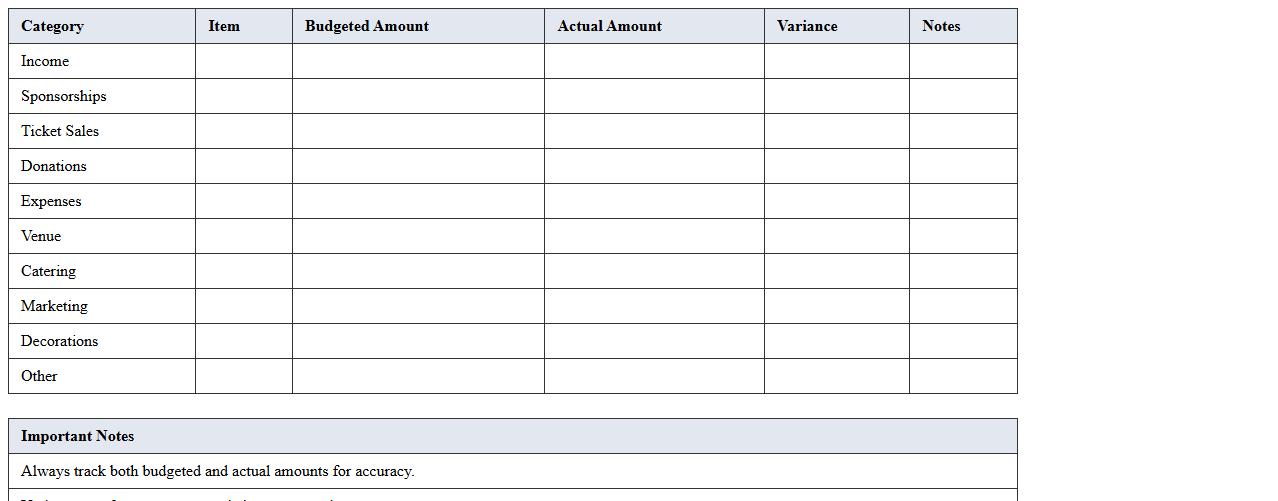Click the Other row item cell
Screen dimensions: 1278x501
(244, 376)
